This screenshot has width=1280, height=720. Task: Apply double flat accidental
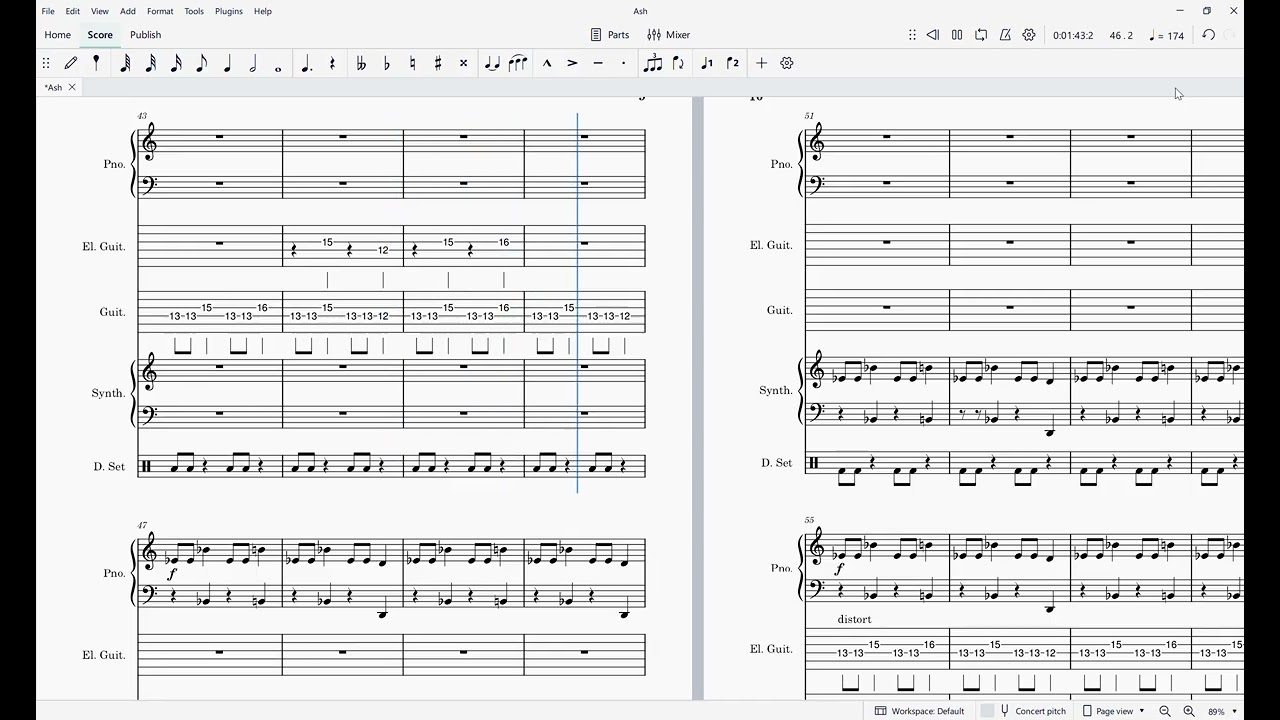pos(361,63)
